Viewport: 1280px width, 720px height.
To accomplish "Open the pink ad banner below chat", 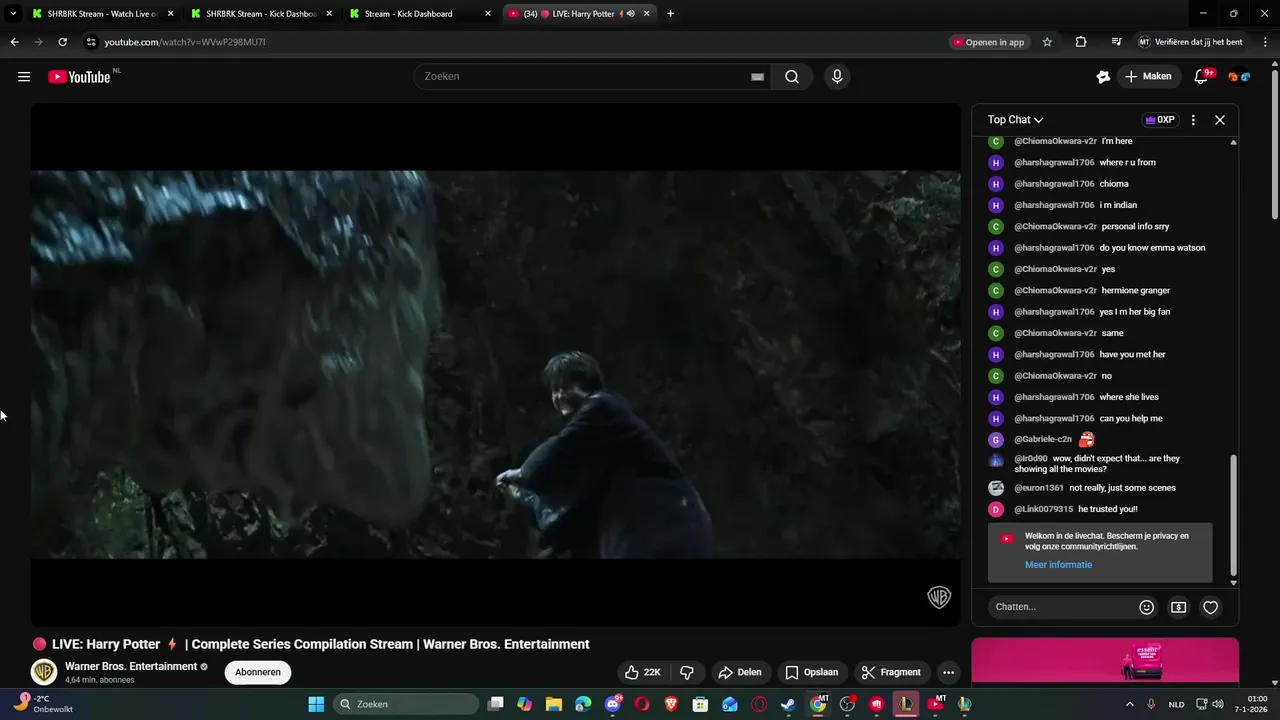I will pyautogui.click(x=1105, y=661).
